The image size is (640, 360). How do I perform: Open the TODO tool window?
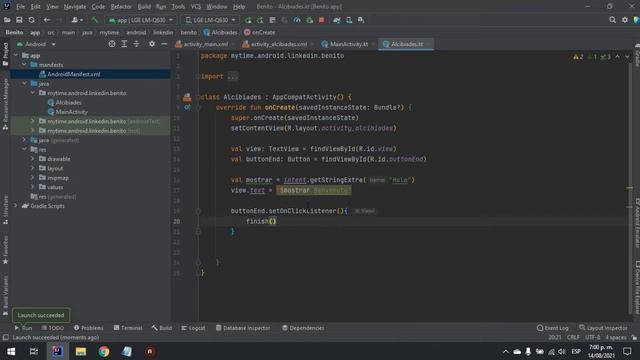pyautogui.click(x=53, y=328)
